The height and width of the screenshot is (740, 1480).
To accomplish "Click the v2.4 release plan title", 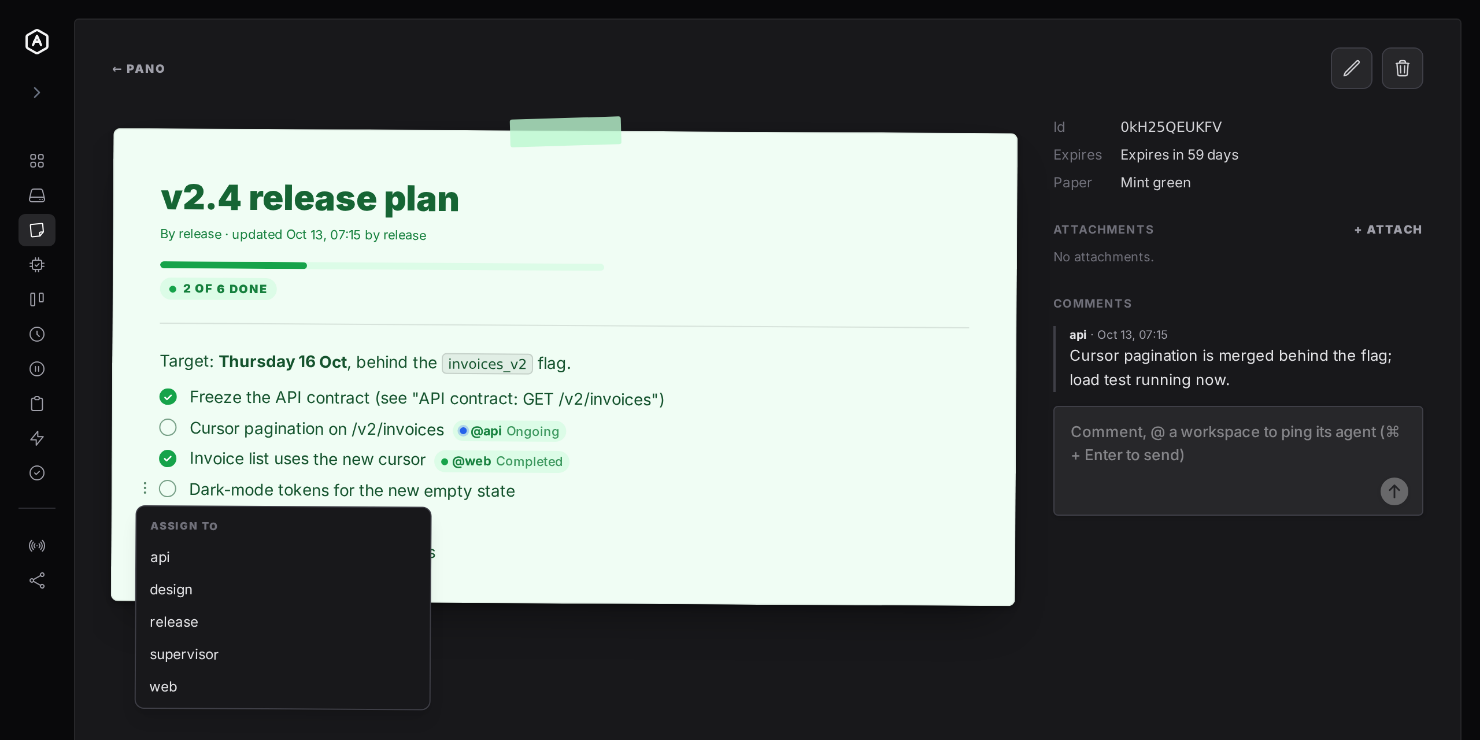I will 310,198.
